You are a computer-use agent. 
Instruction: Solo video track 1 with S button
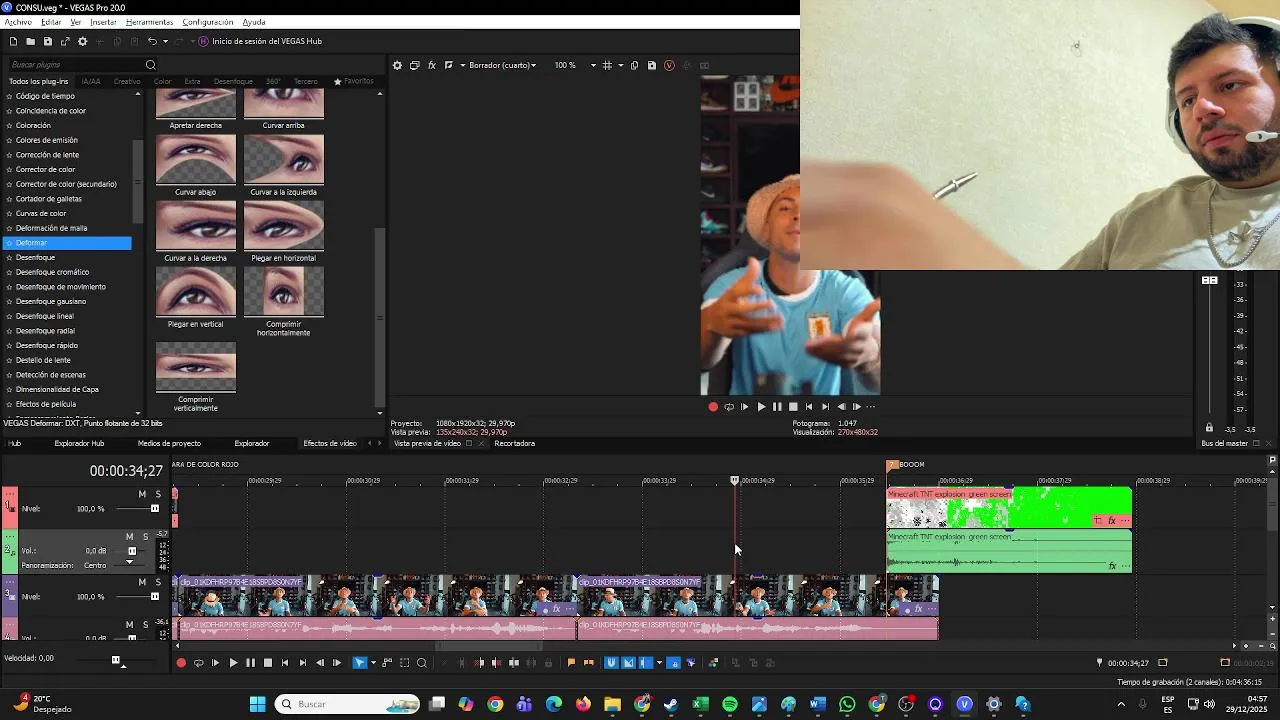(158, 494)
